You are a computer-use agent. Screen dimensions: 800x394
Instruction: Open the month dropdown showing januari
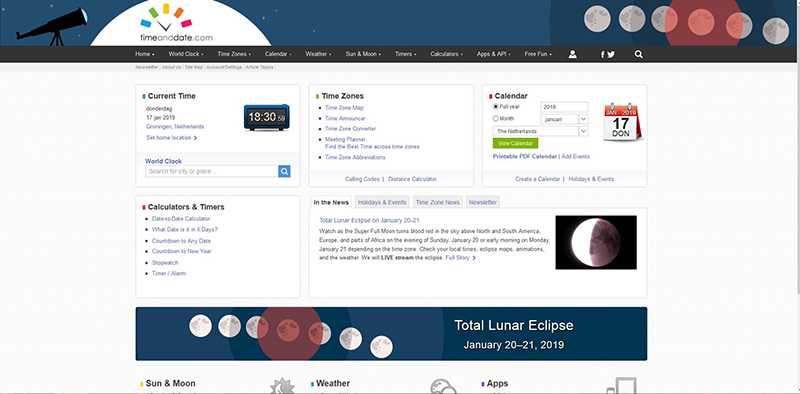point(564,119)
